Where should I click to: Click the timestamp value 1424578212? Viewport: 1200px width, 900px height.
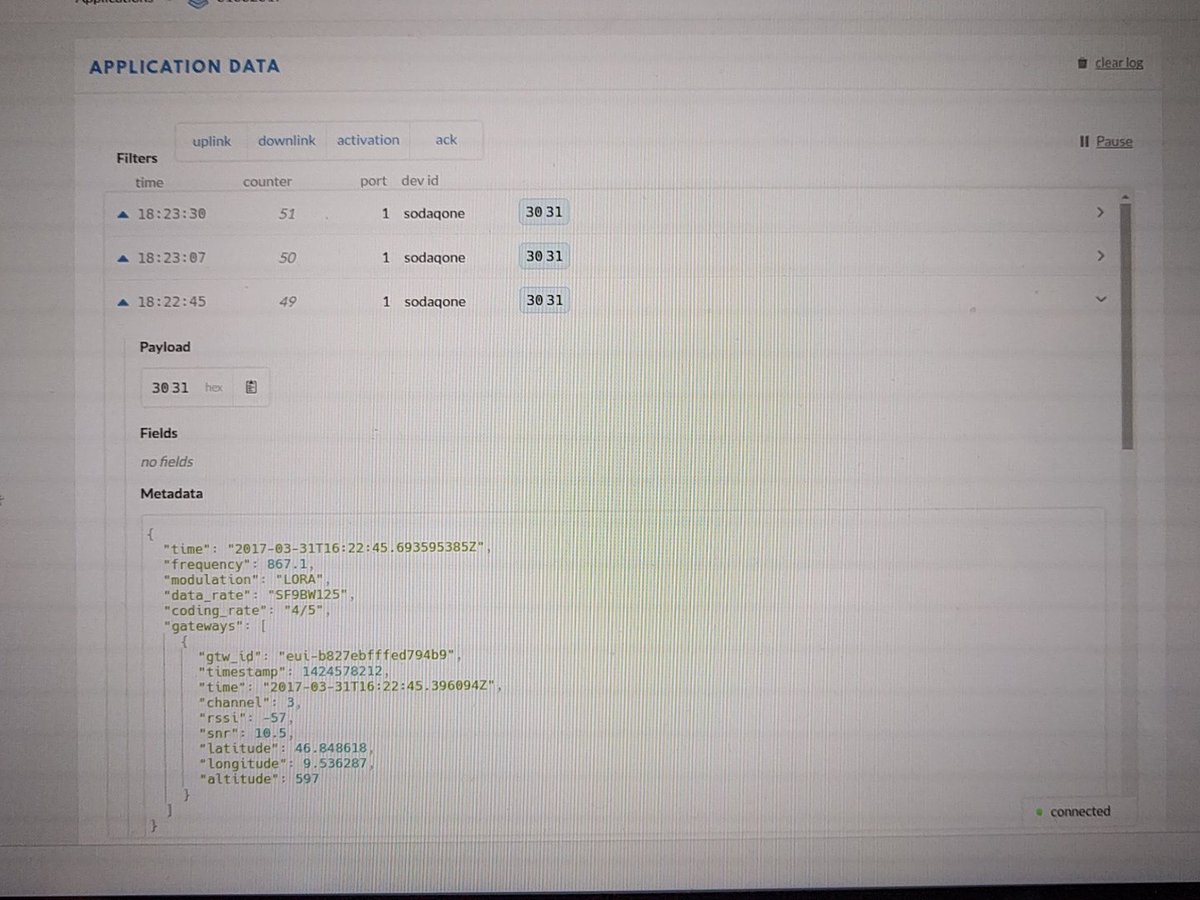(342, 671)
